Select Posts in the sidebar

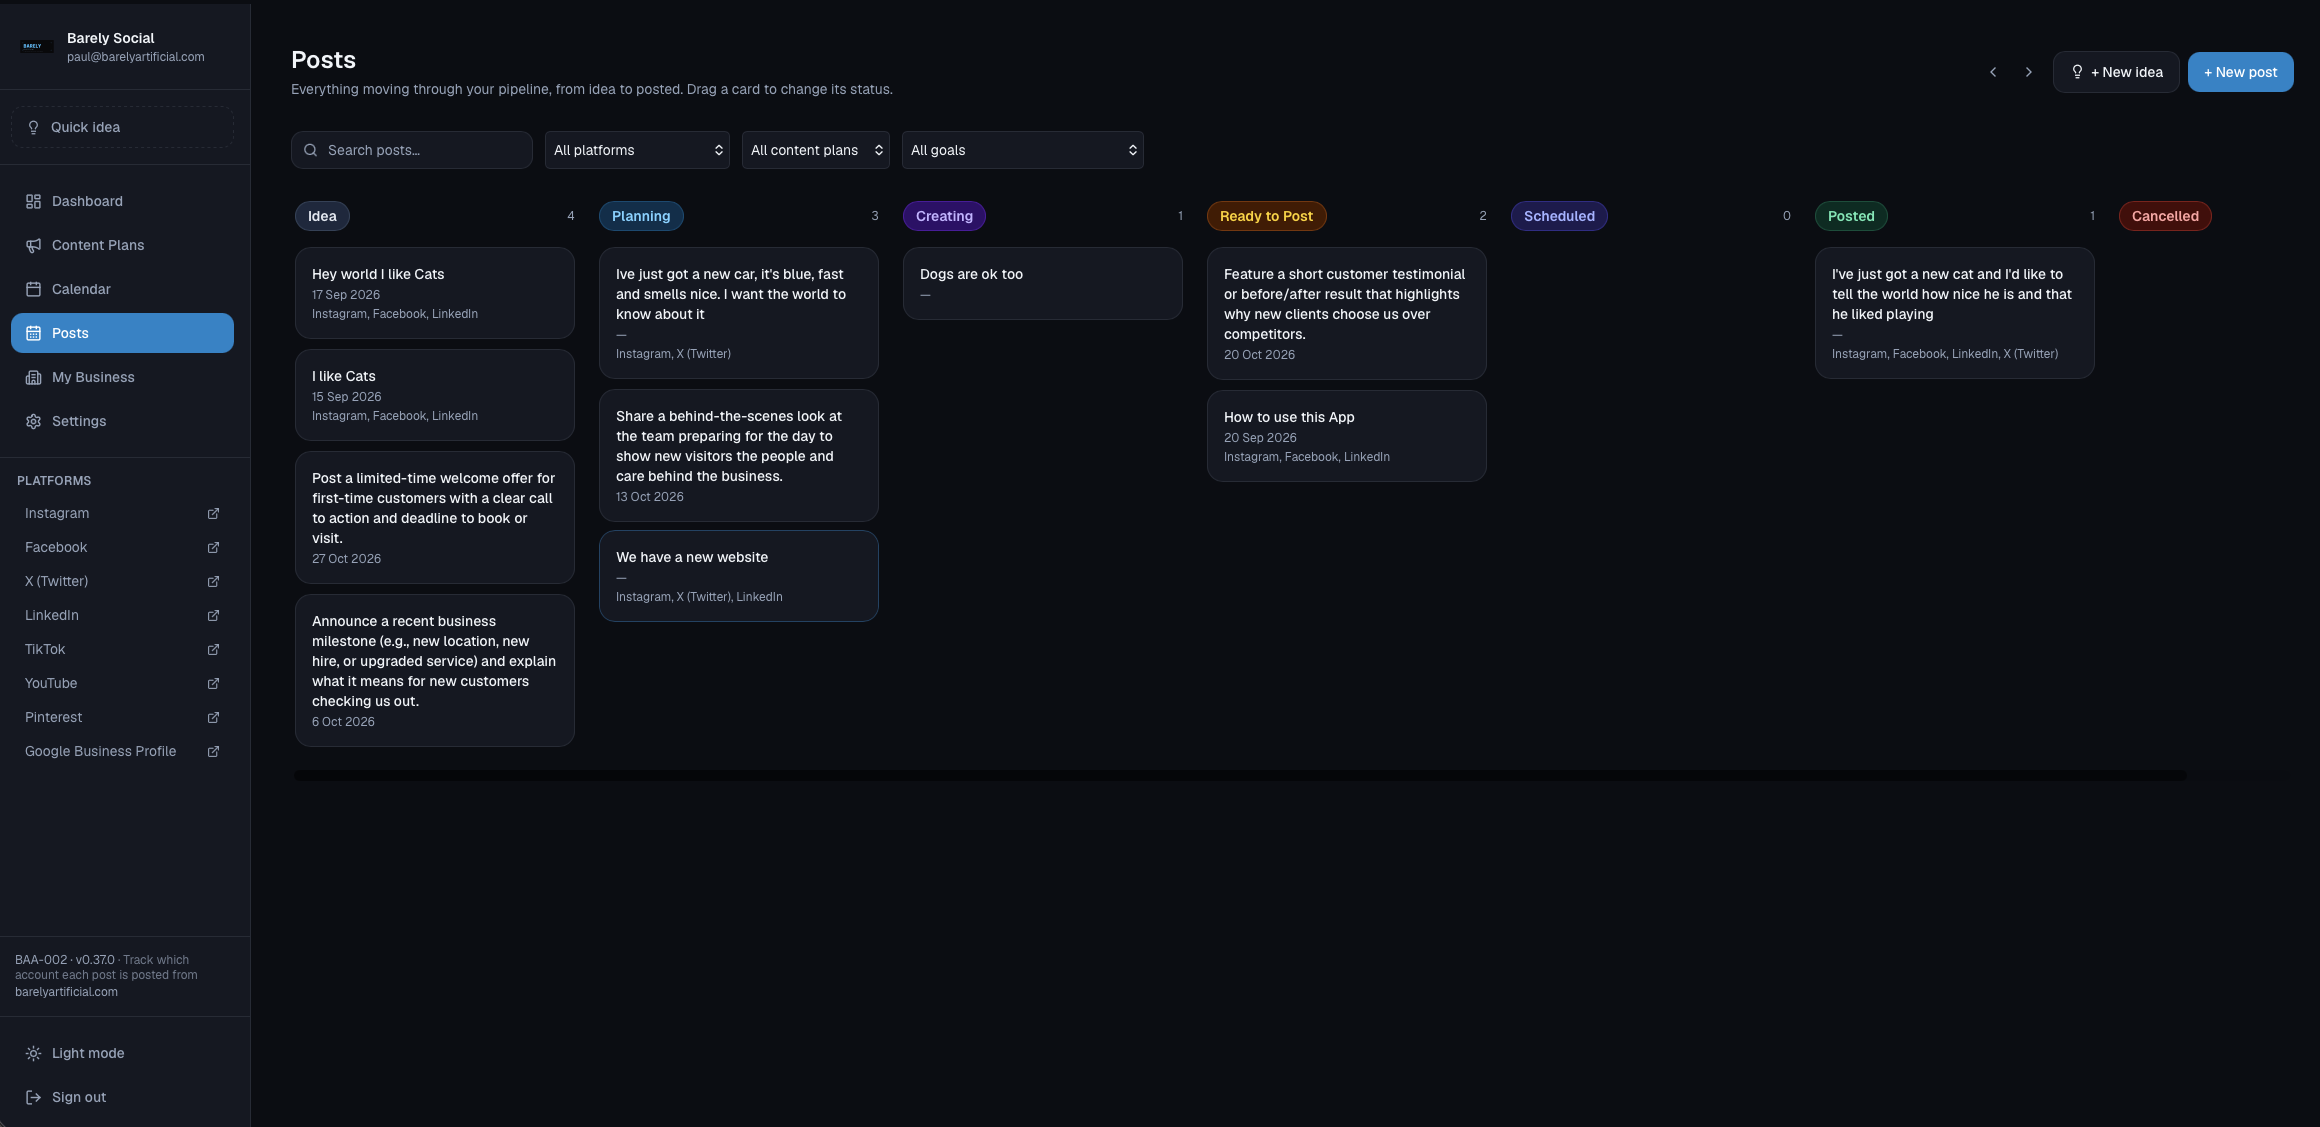[x=123, y=333]
